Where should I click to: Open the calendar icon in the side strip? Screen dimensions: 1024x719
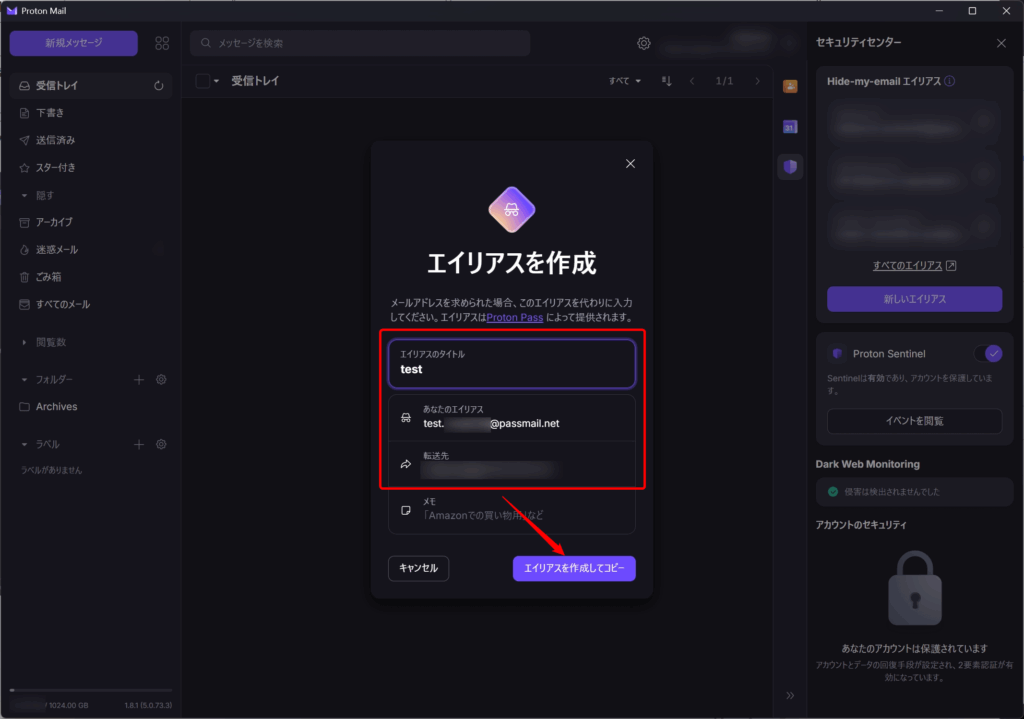[790, 127]
